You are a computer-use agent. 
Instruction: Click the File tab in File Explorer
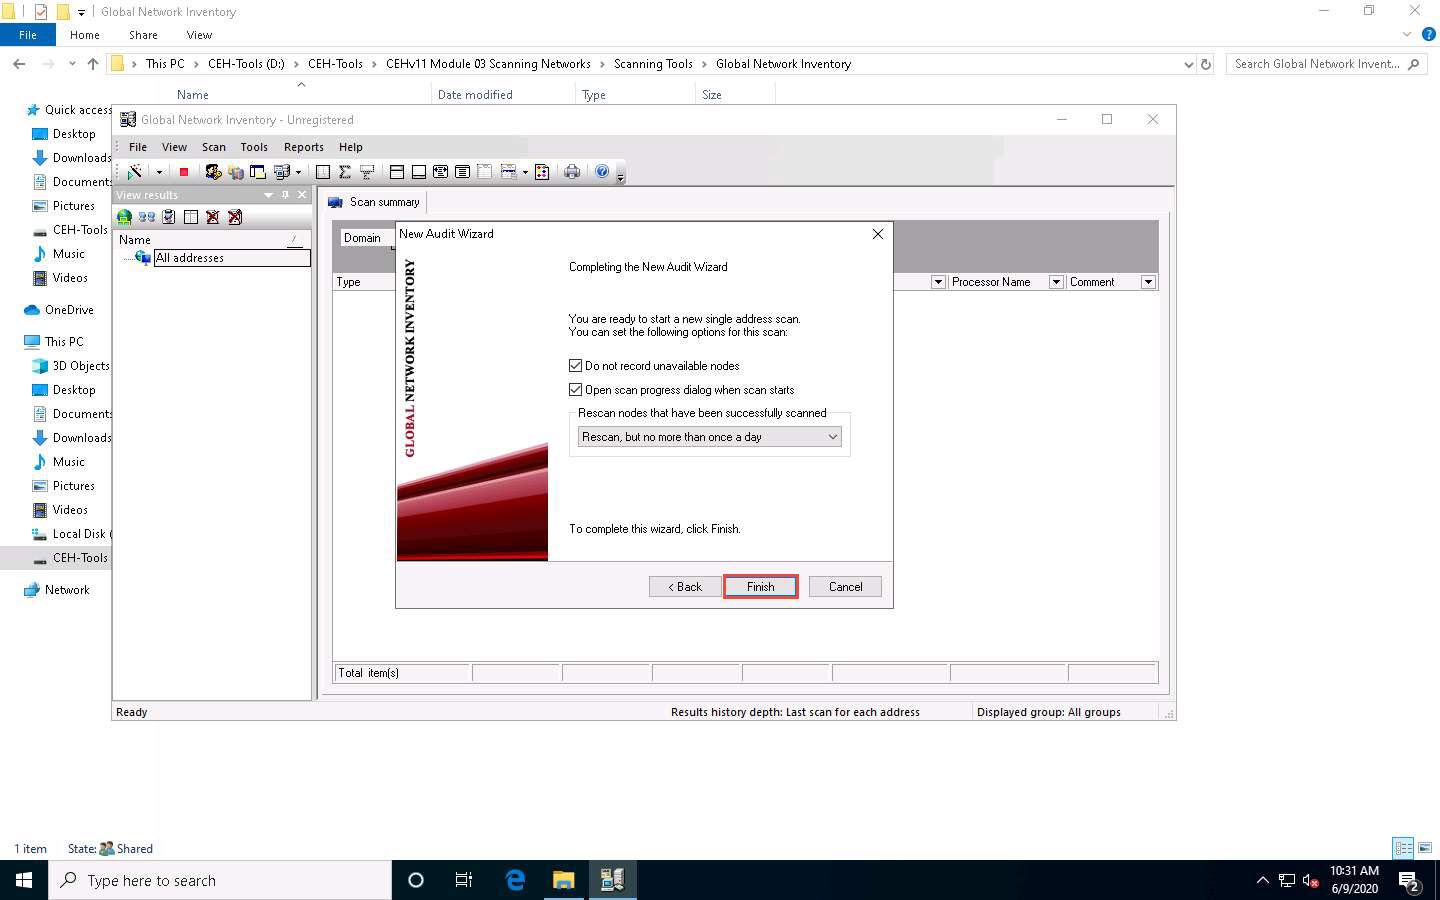point(28,35)
